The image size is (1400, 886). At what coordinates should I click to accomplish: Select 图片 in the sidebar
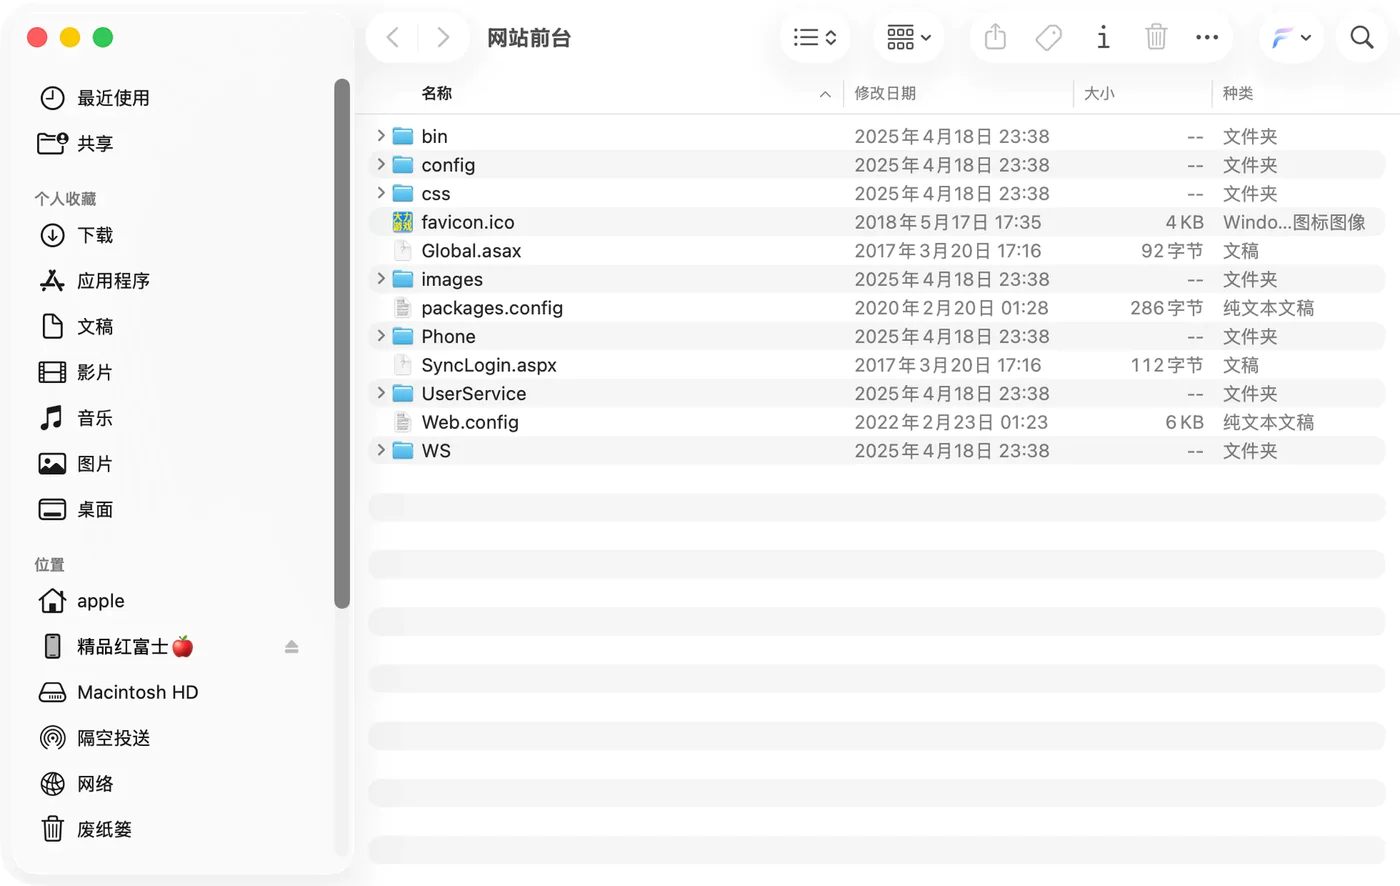coord(76,464)
